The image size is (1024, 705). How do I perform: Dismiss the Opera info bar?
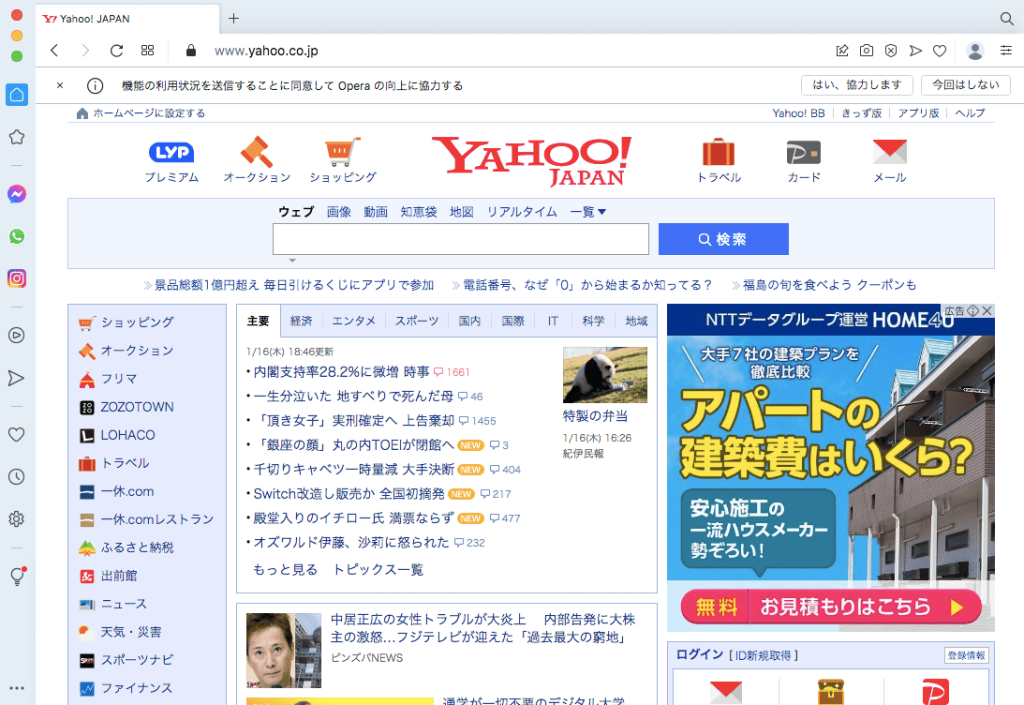pyautogui.click(x=60, y=85)
